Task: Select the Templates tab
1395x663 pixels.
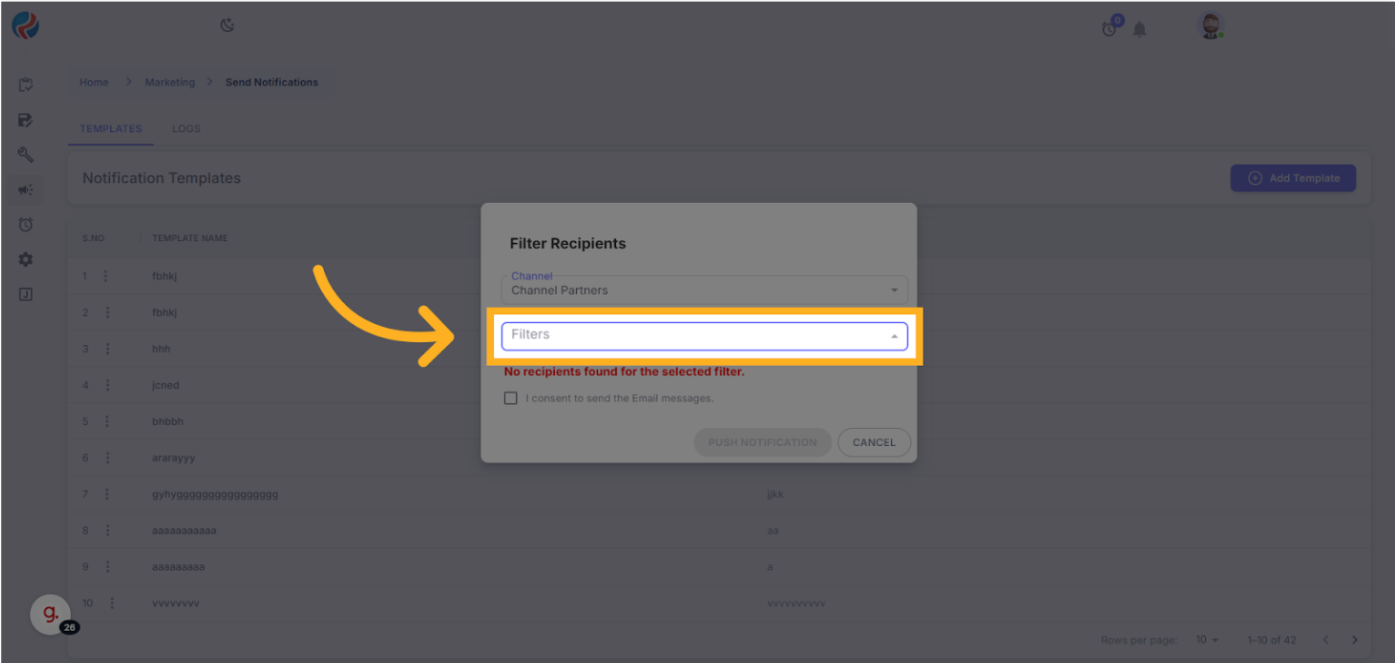Action: pyautogui.click(x=111, y=129)
